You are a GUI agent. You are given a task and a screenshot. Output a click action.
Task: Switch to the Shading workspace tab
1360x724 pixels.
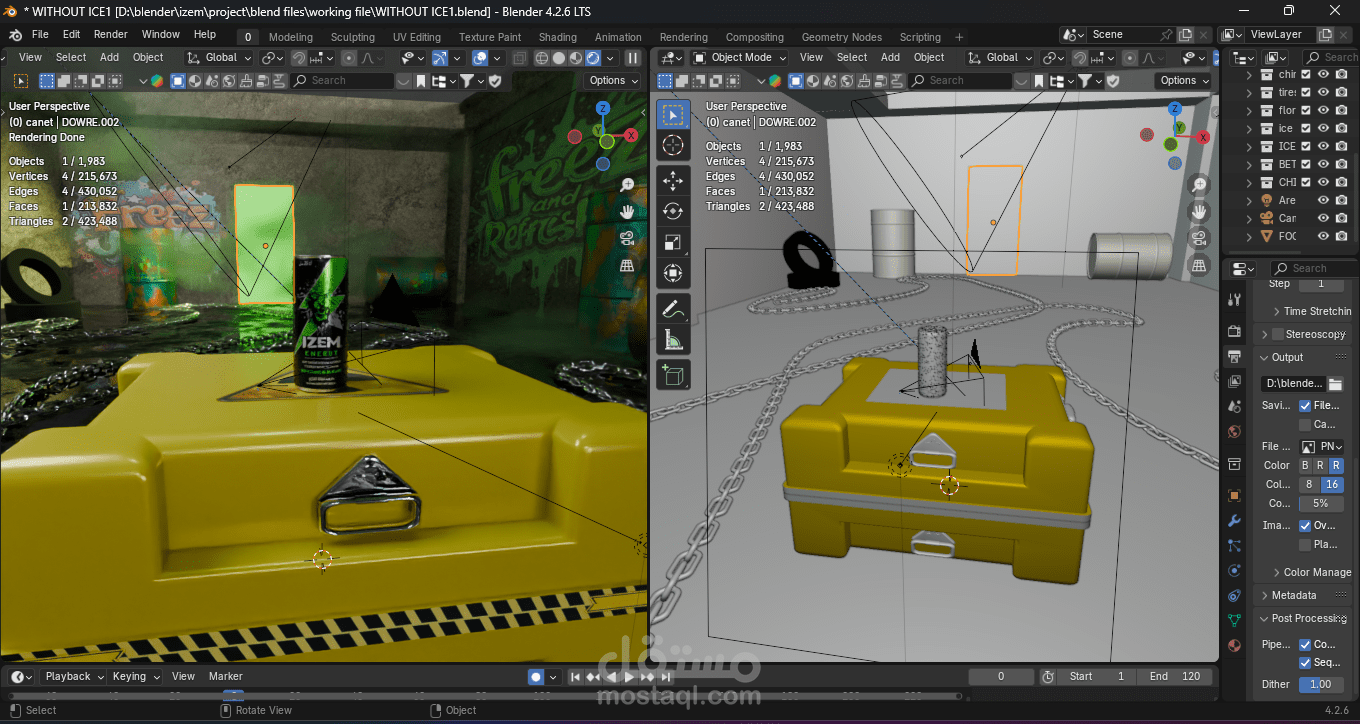pyautogui.click(x=557, y=37)
